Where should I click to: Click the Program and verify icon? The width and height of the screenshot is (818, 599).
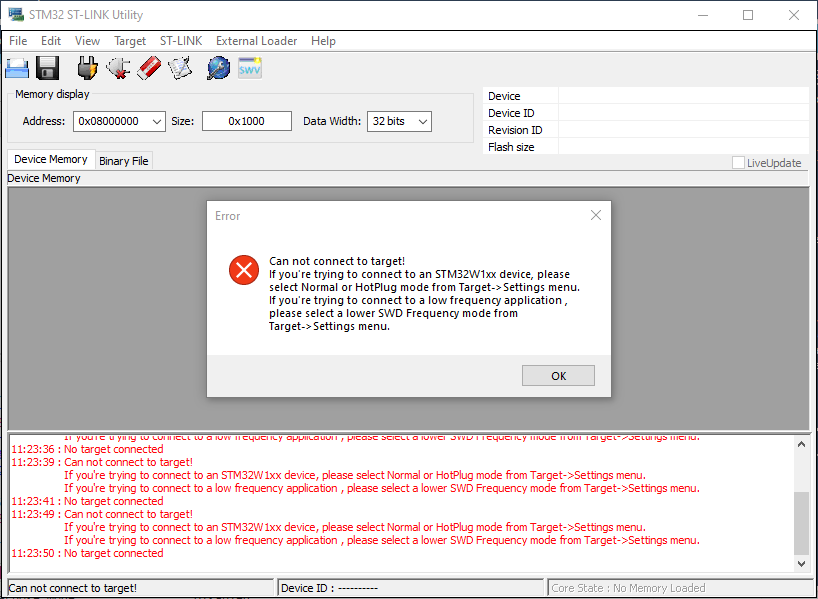point(181,68)
